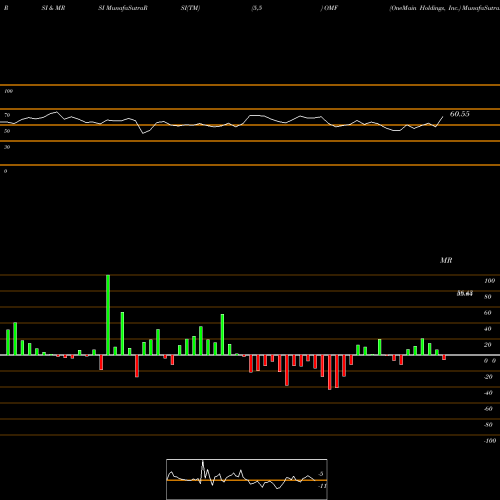Select the RSI axis label 30
Image resolution: width=500 pixels, height=500 pixels.
click(7, 147)
